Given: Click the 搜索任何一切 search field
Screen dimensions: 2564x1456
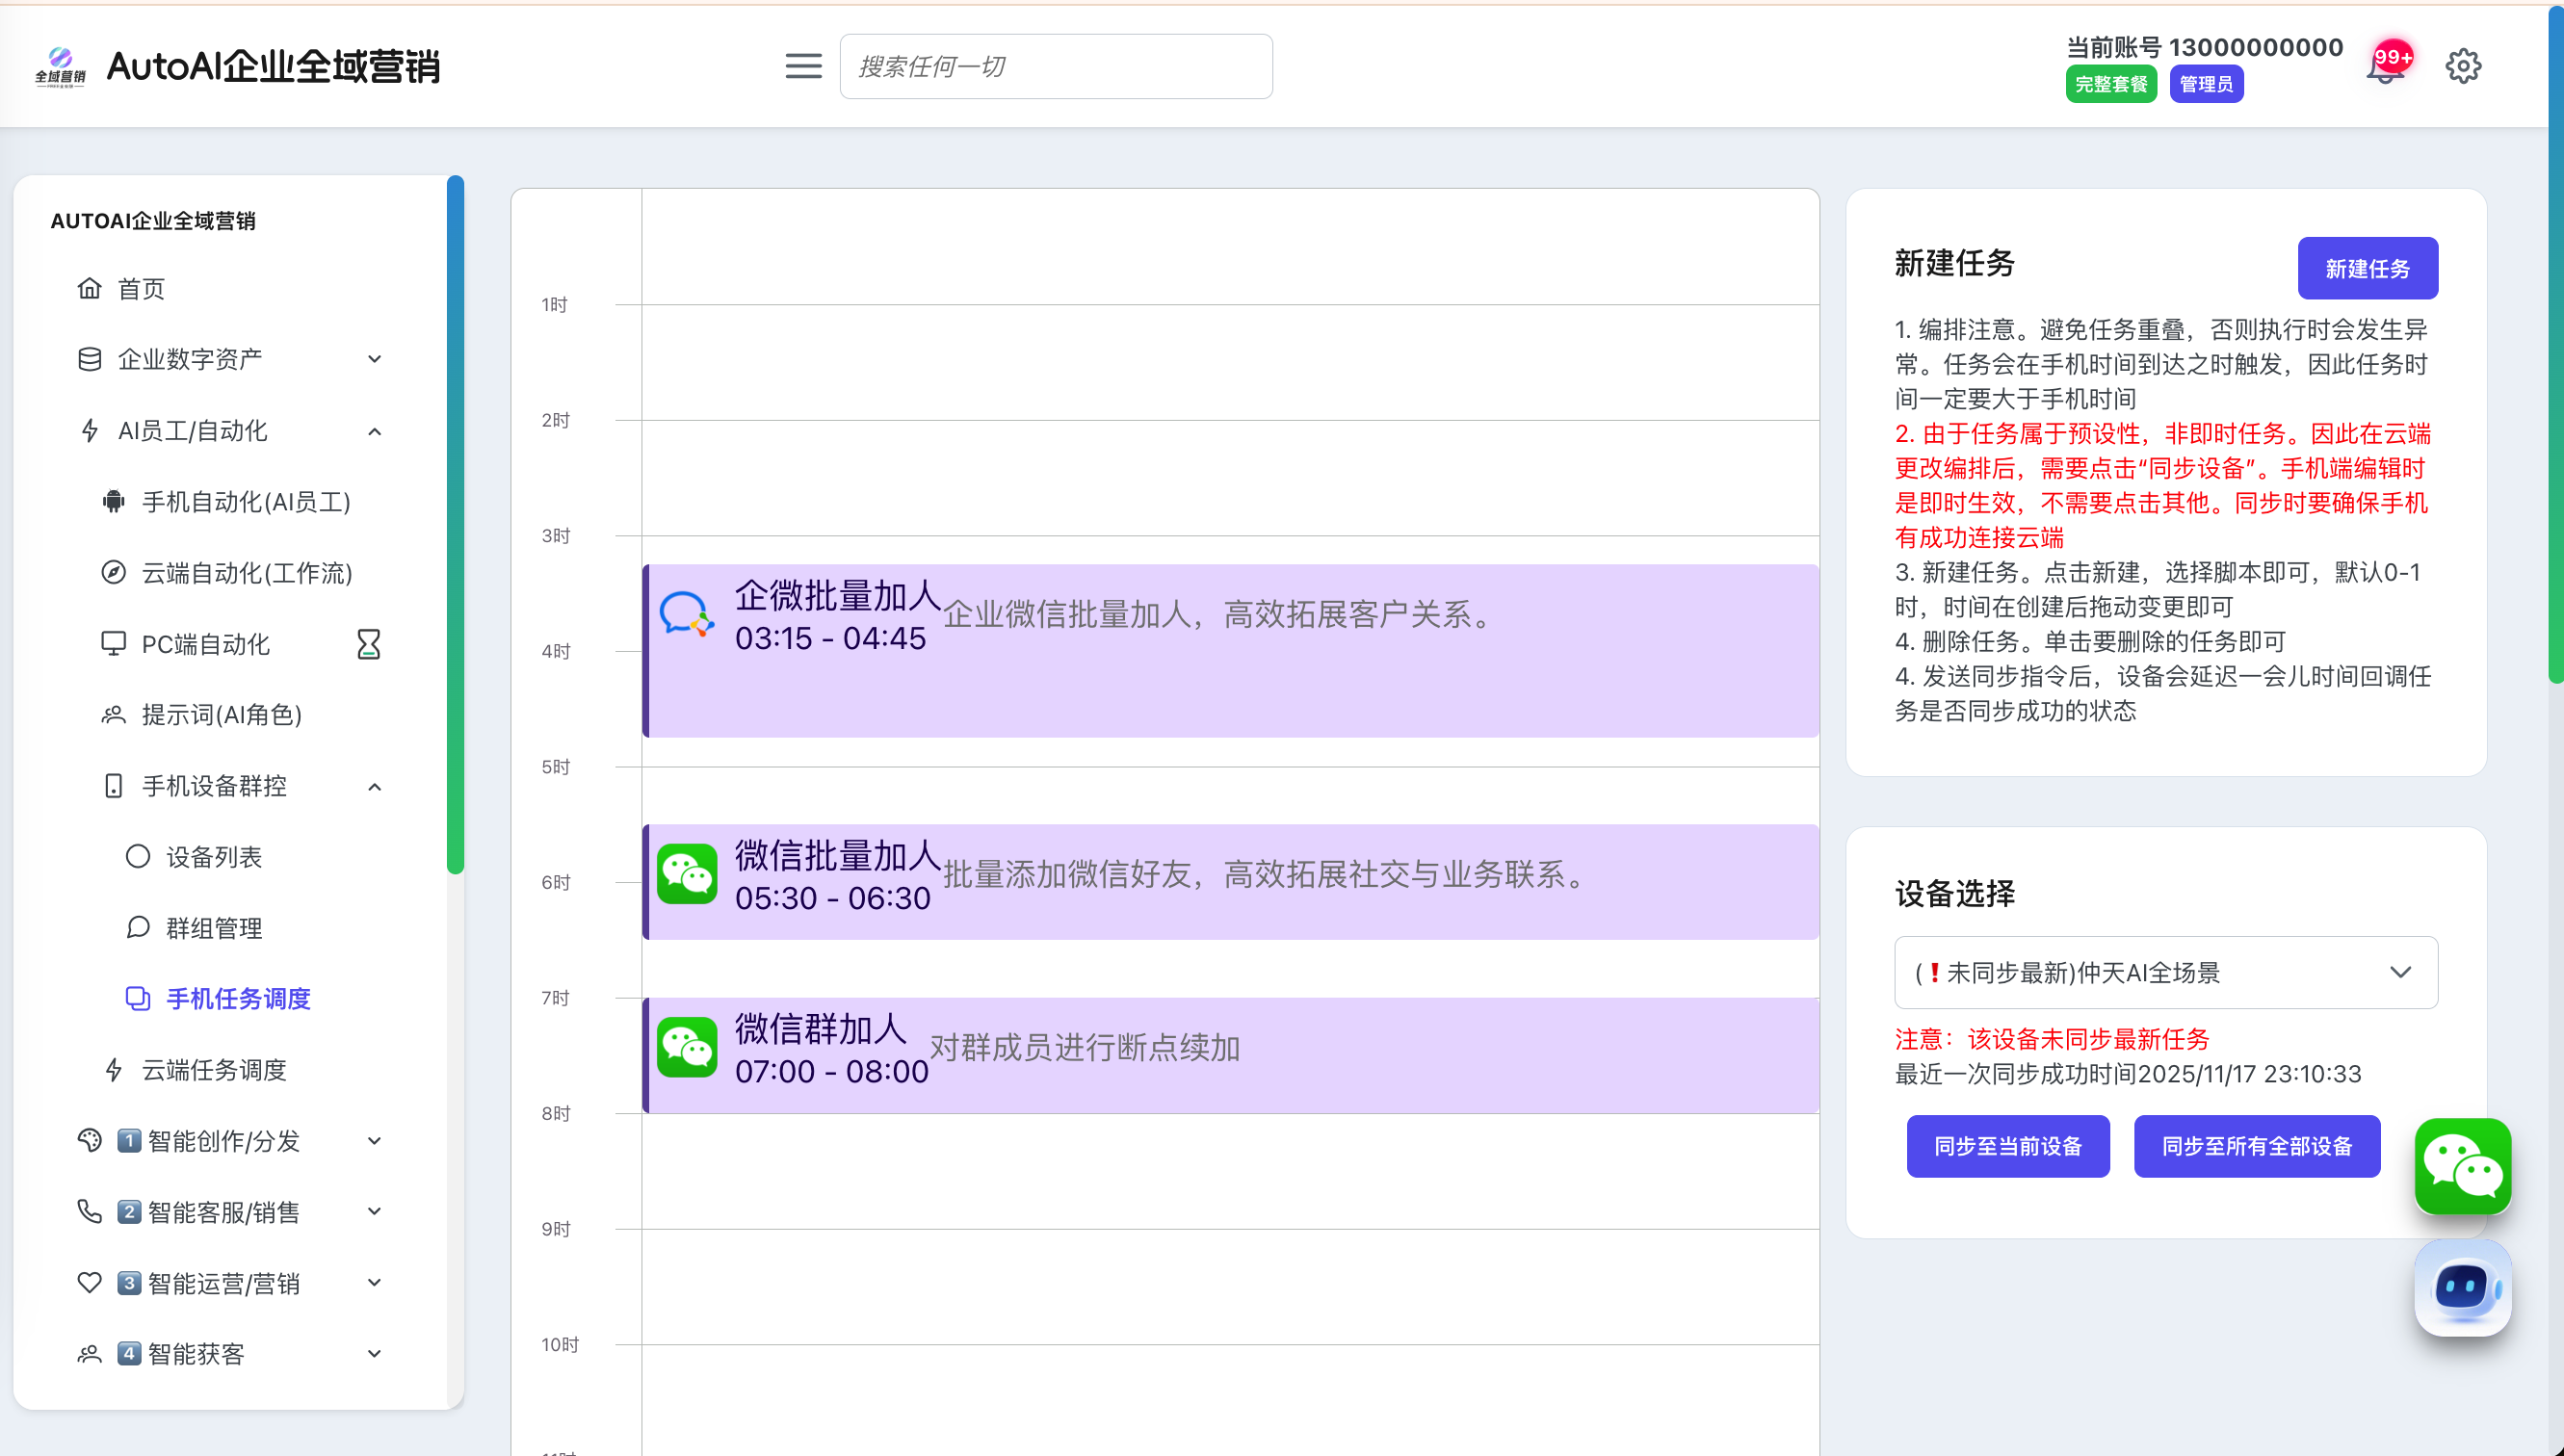Looking at the screenshot, I should coord(1055,67).
